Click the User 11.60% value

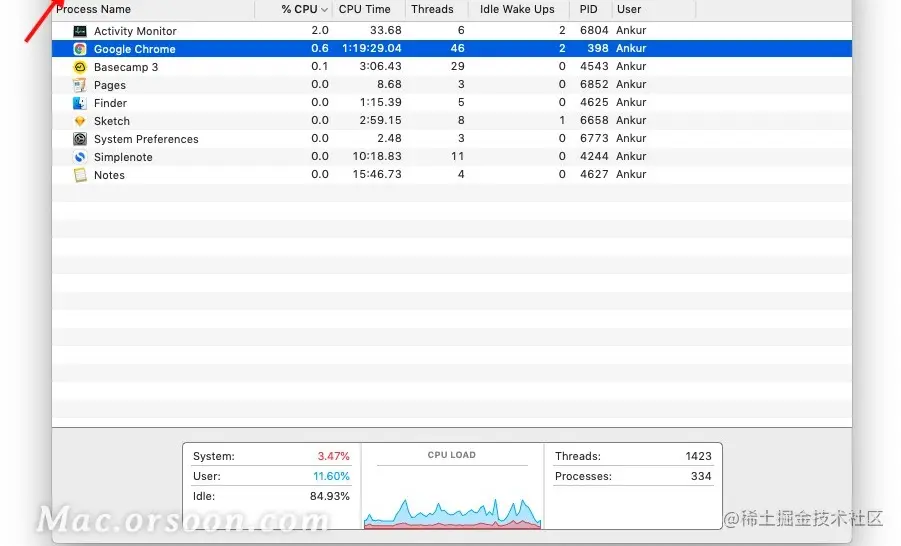coord(331,476)
